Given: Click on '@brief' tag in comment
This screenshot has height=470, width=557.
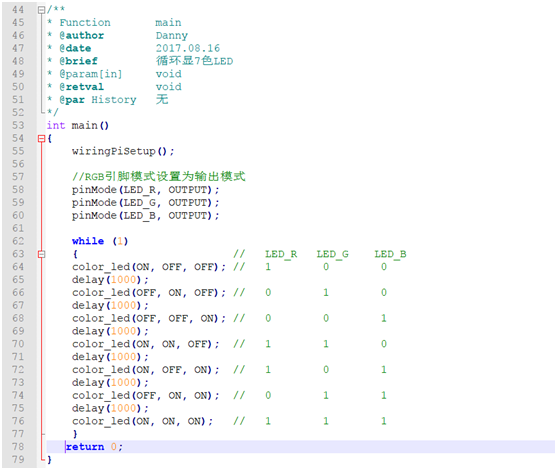Looking at the screenshot, I should pyautogui.click(x=79, y=61).
